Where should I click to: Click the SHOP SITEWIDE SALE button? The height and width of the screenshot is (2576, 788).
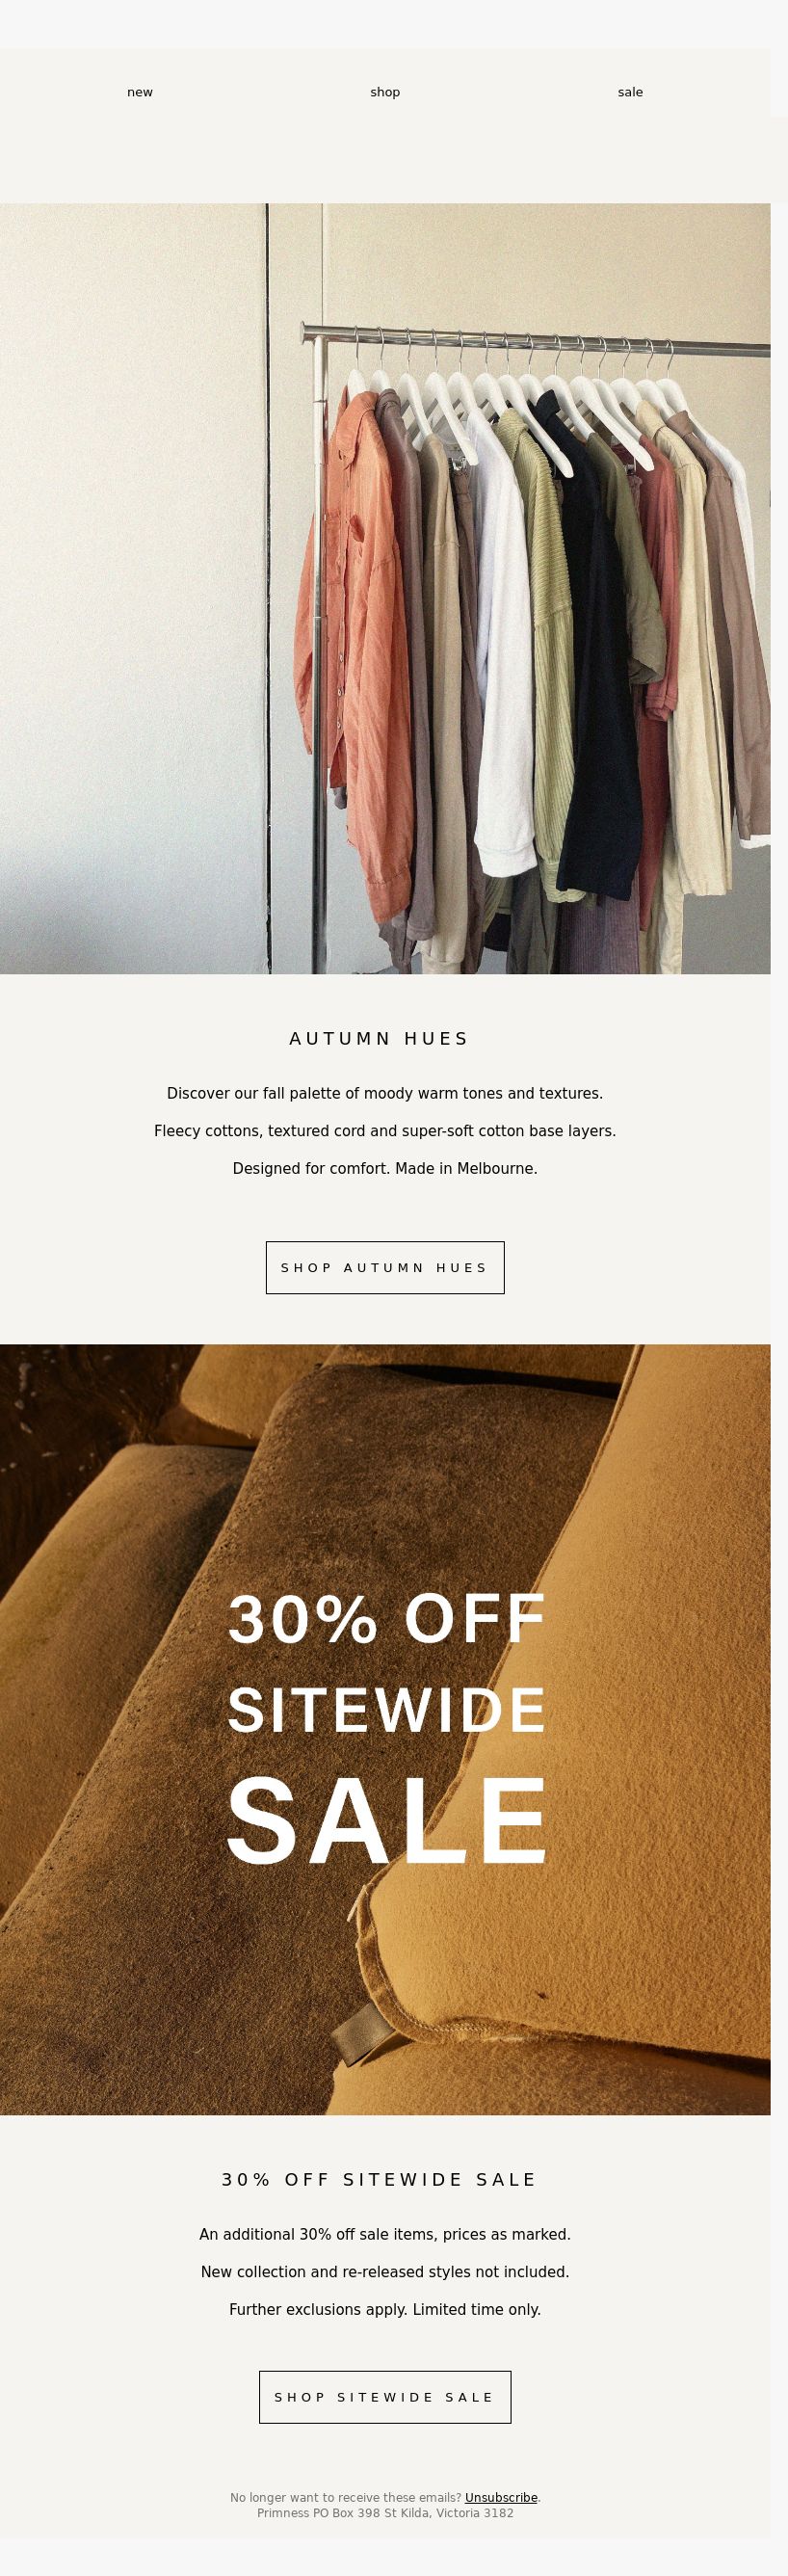click(x=385, y=2397)
